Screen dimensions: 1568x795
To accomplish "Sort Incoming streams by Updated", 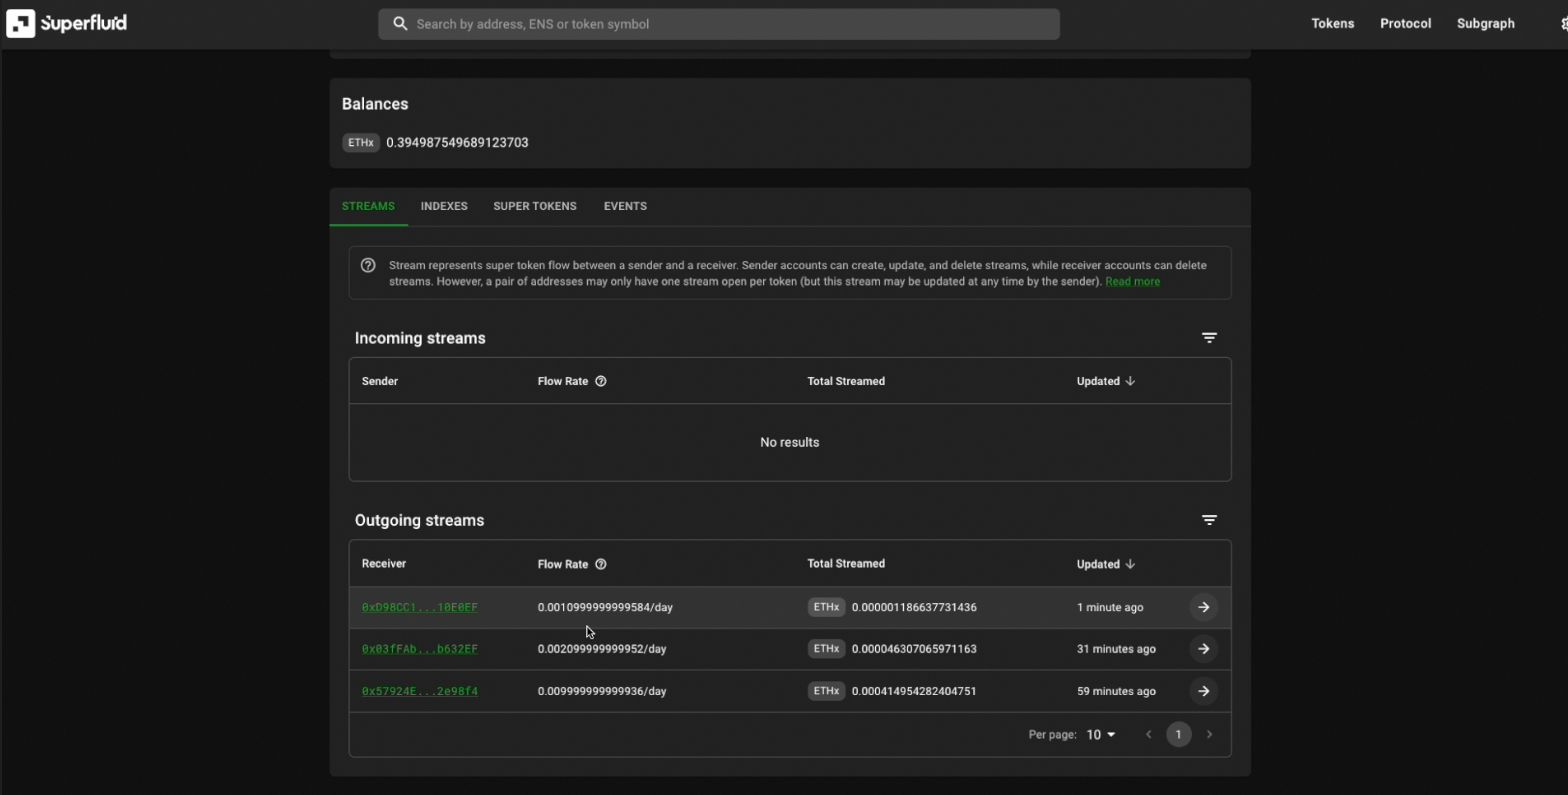I will (1106, 381).
